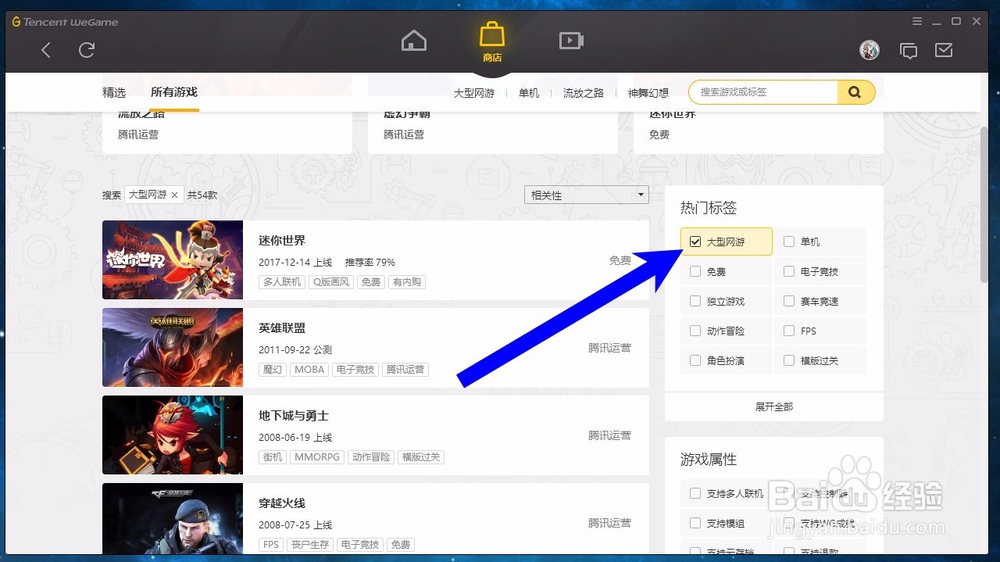Image resolution: width=1000 pixels, height=562 pixels.
Task: Check the 电子竞技 tag checkbox
Action: coord(789,272)
